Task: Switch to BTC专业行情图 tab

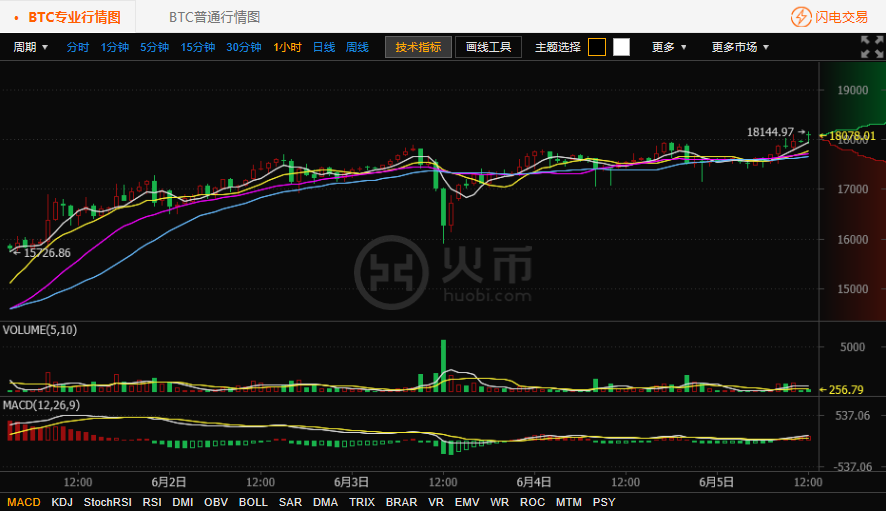Action: tap(74, 17)
